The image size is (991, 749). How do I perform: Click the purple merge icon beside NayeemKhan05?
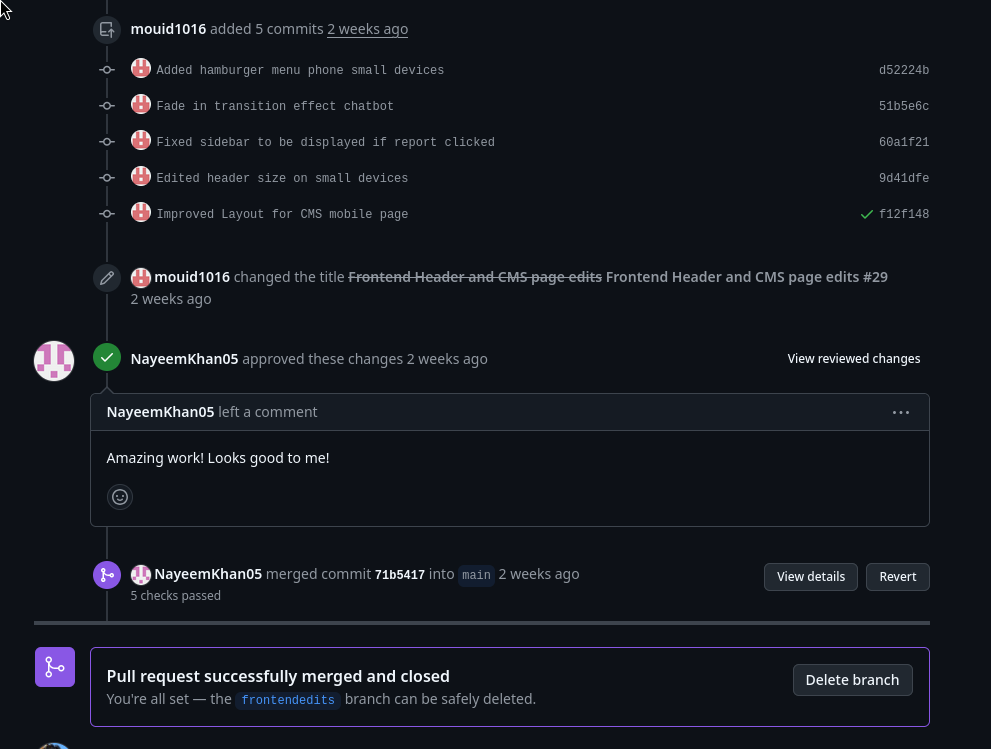point(107,575)
